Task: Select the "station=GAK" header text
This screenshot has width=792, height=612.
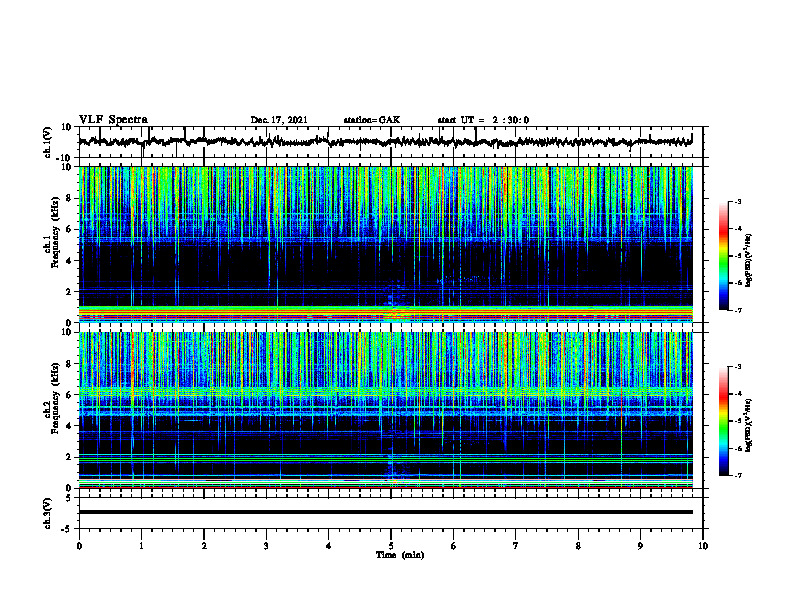Action: coord(372,120)
